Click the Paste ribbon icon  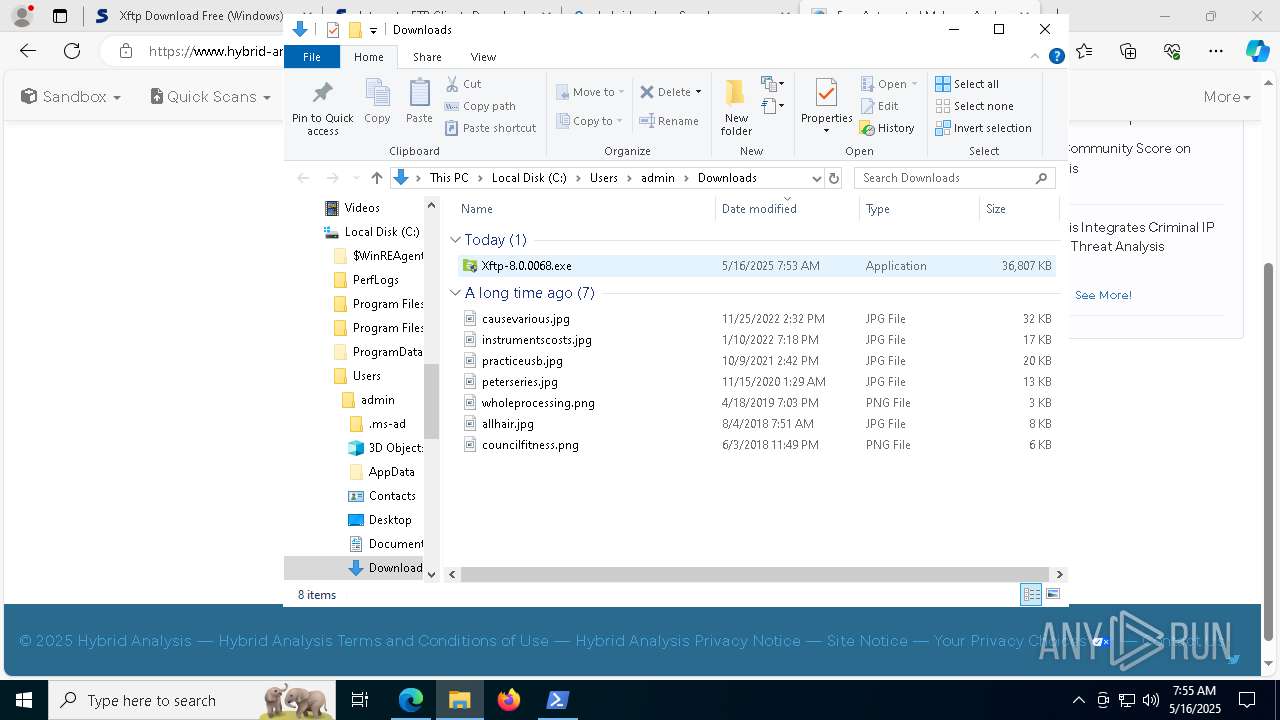point(419,102)
